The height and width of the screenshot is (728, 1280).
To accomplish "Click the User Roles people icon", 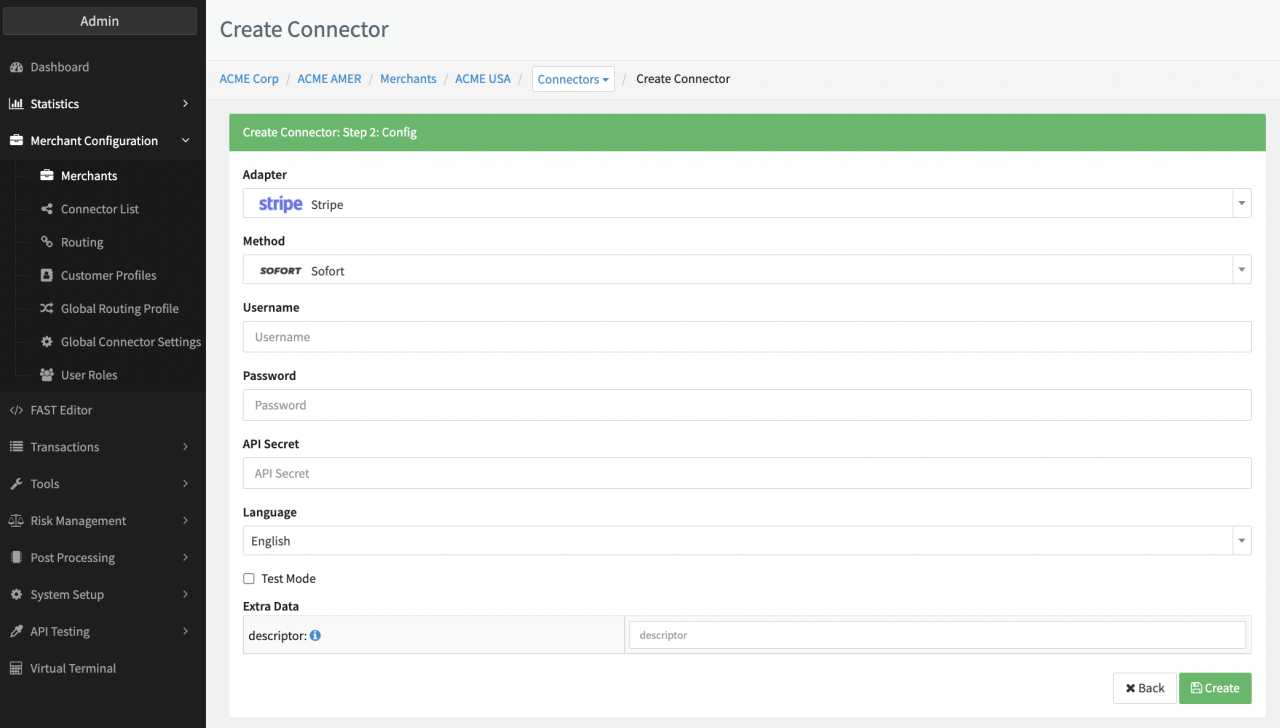I will coord(46,375).
